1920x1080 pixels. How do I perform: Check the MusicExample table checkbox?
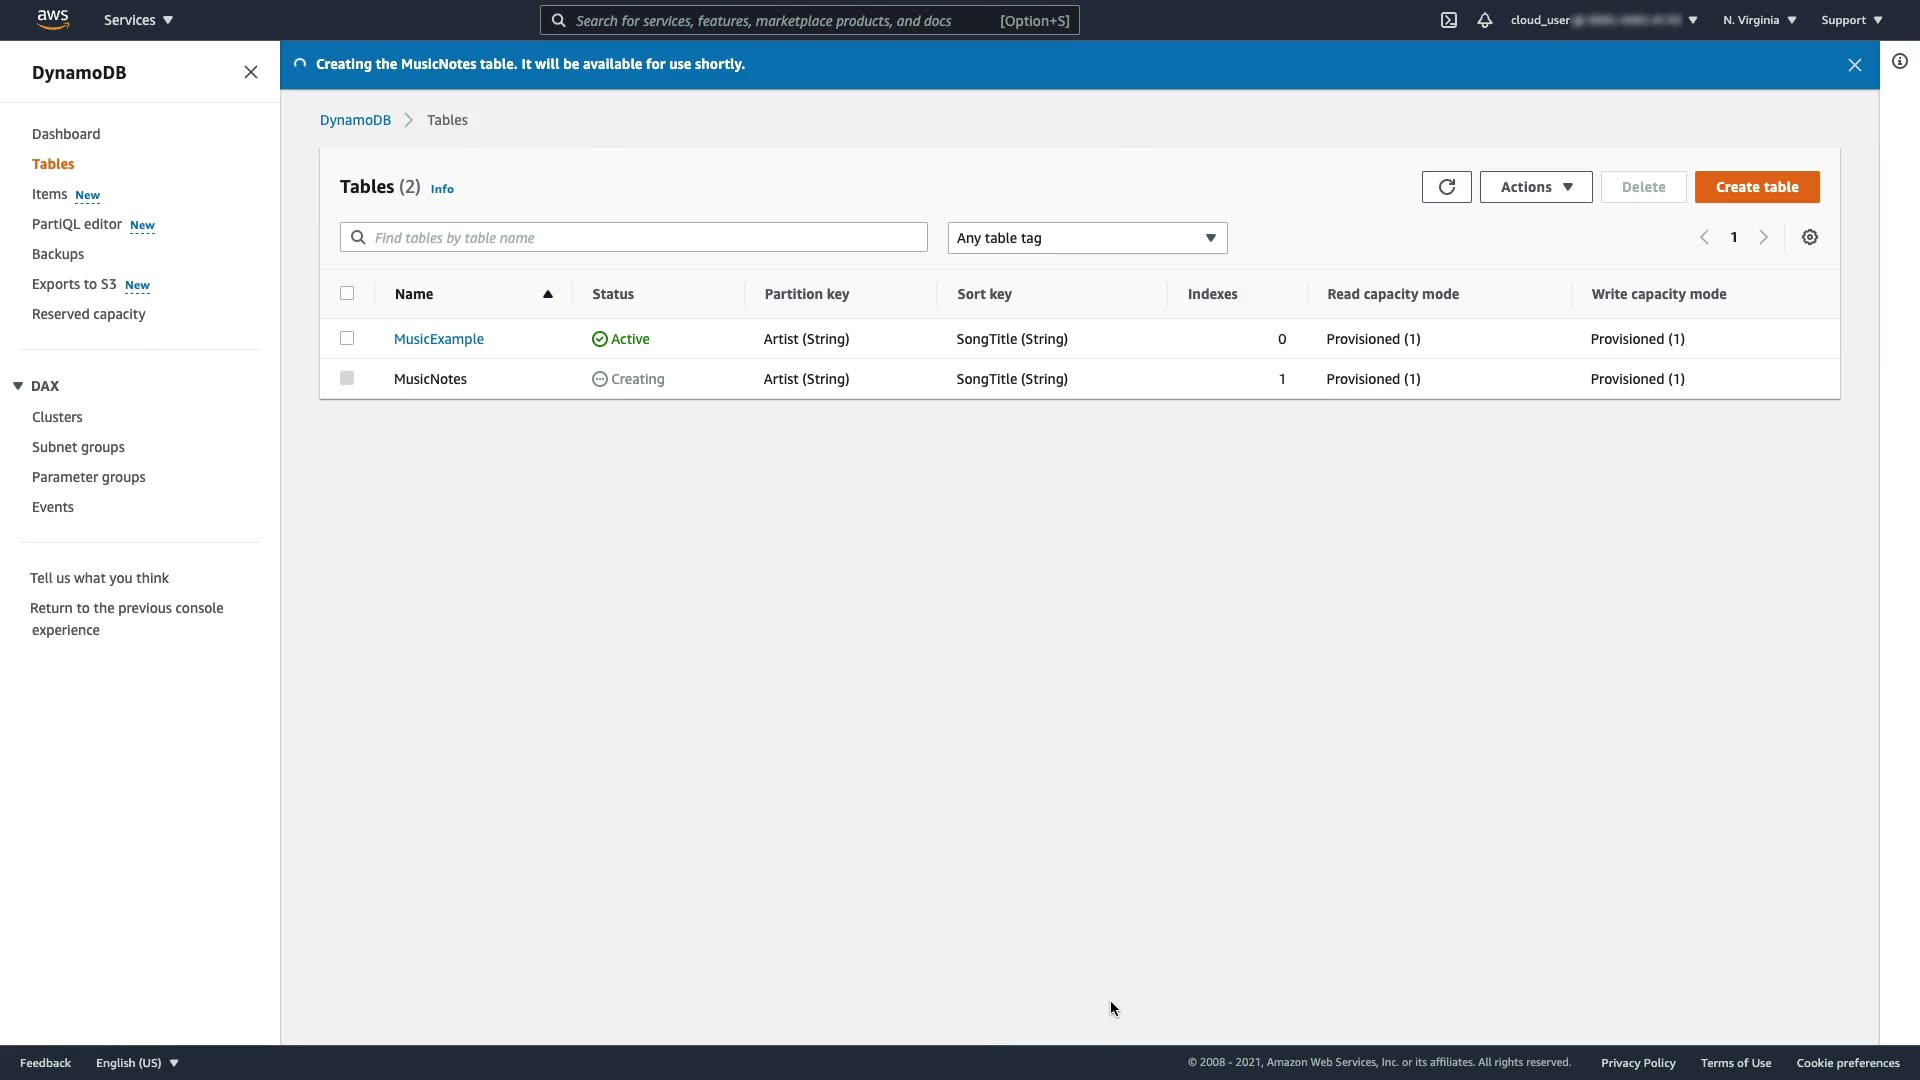(347, 338)
